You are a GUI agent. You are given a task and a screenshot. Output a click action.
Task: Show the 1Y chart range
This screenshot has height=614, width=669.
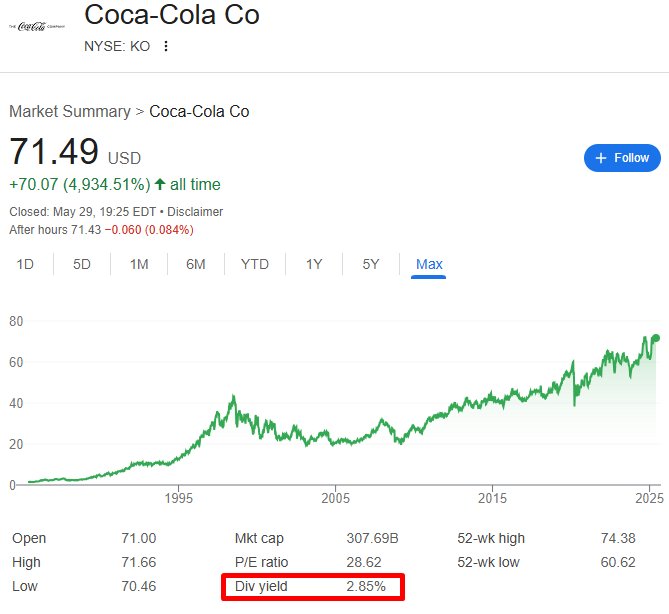314,264
